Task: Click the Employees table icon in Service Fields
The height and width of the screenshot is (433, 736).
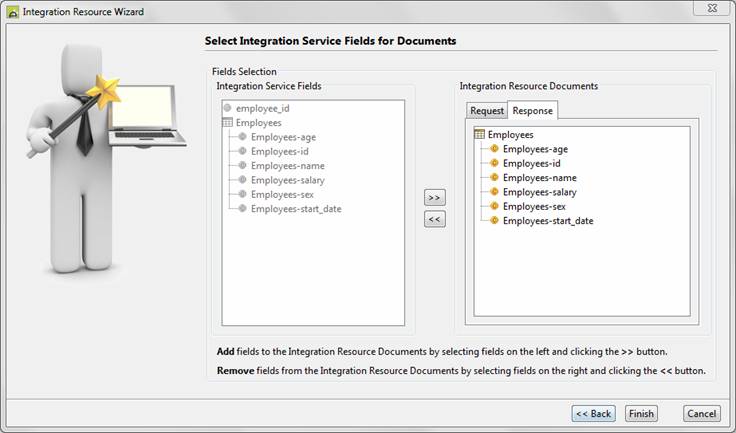Action: click(228, 122)
